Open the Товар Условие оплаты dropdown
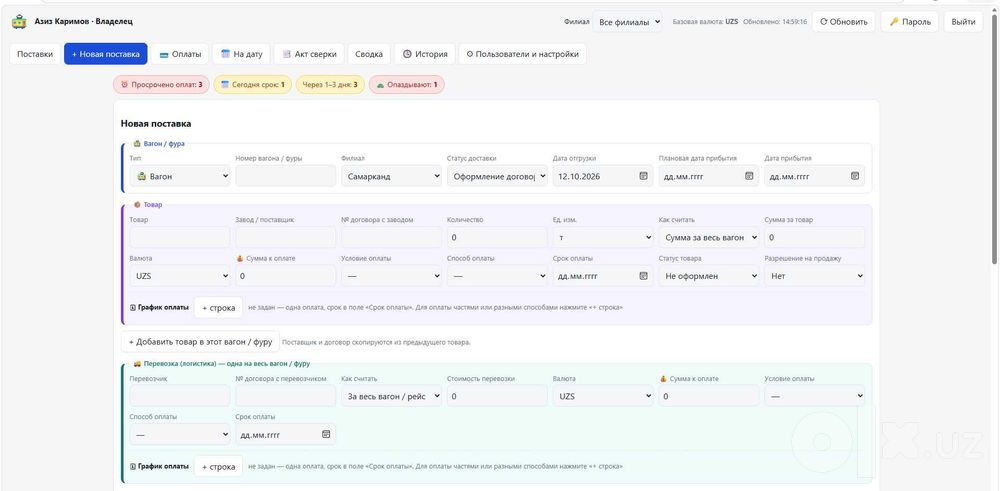 tap(392, 276)
